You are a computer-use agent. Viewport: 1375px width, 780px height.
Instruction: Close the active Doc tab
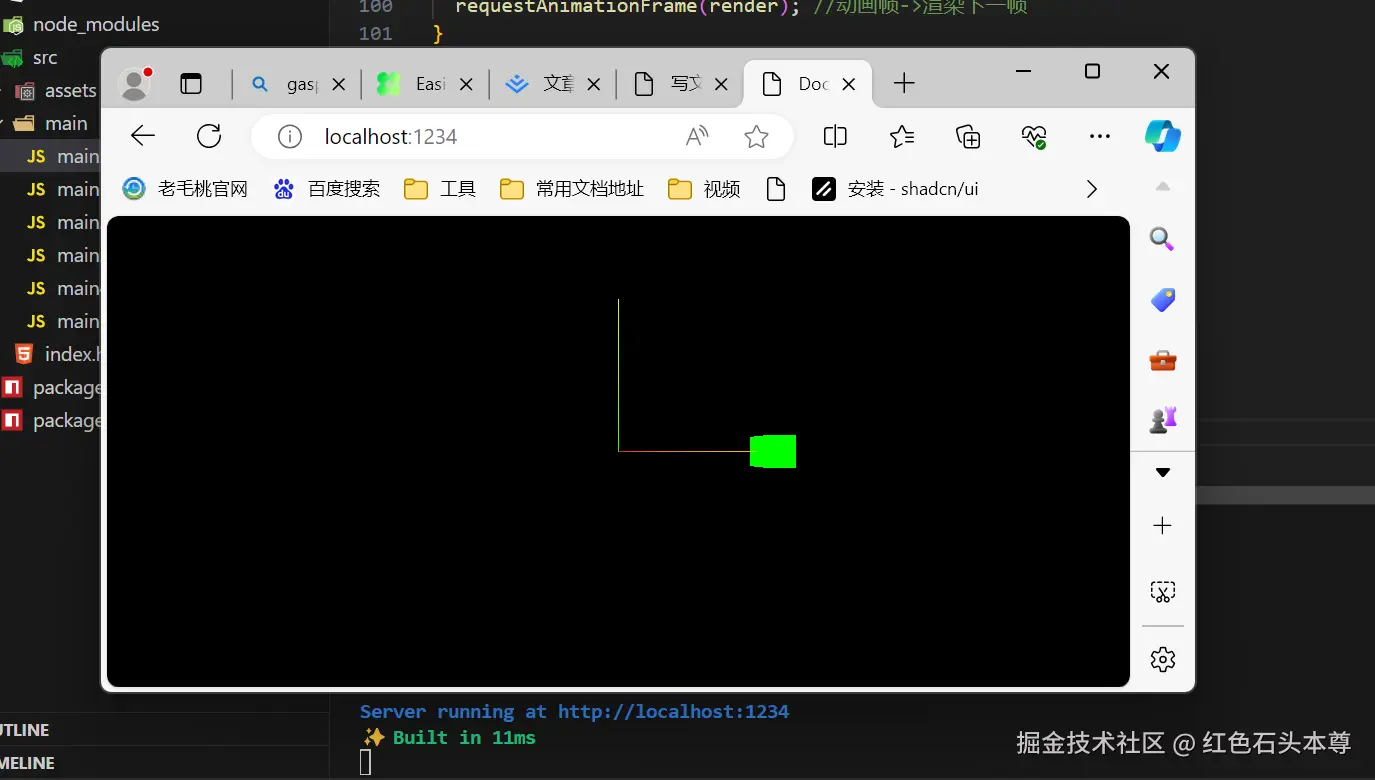click(x=848, y=85)
